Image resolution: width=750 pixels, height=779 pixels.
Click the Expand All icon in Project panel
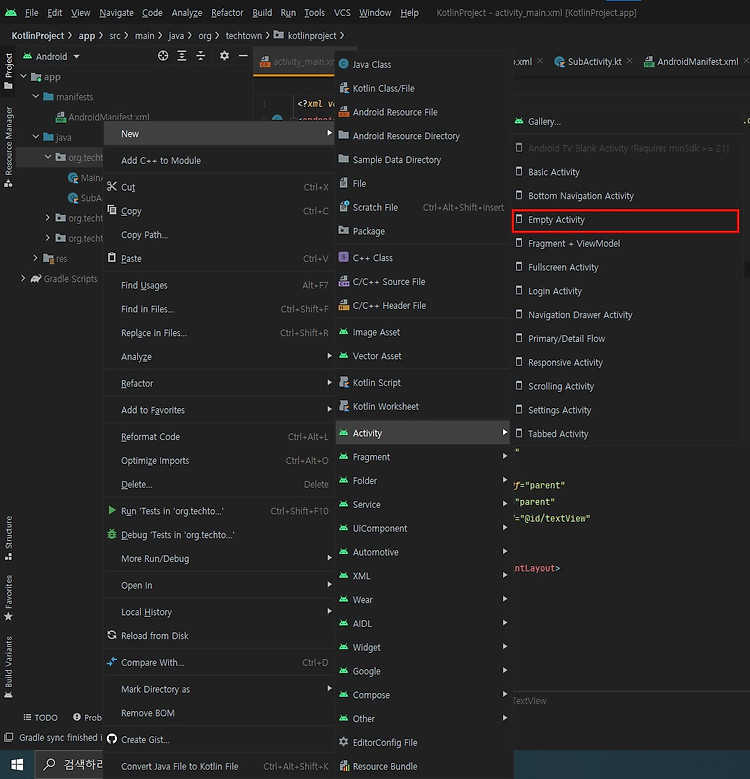pos(182,56)
